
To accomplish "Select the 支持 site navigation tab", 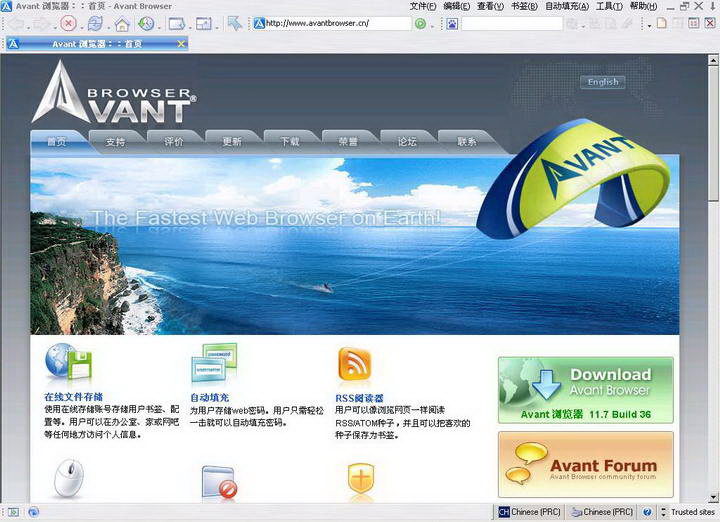I will tap(116, 141).
